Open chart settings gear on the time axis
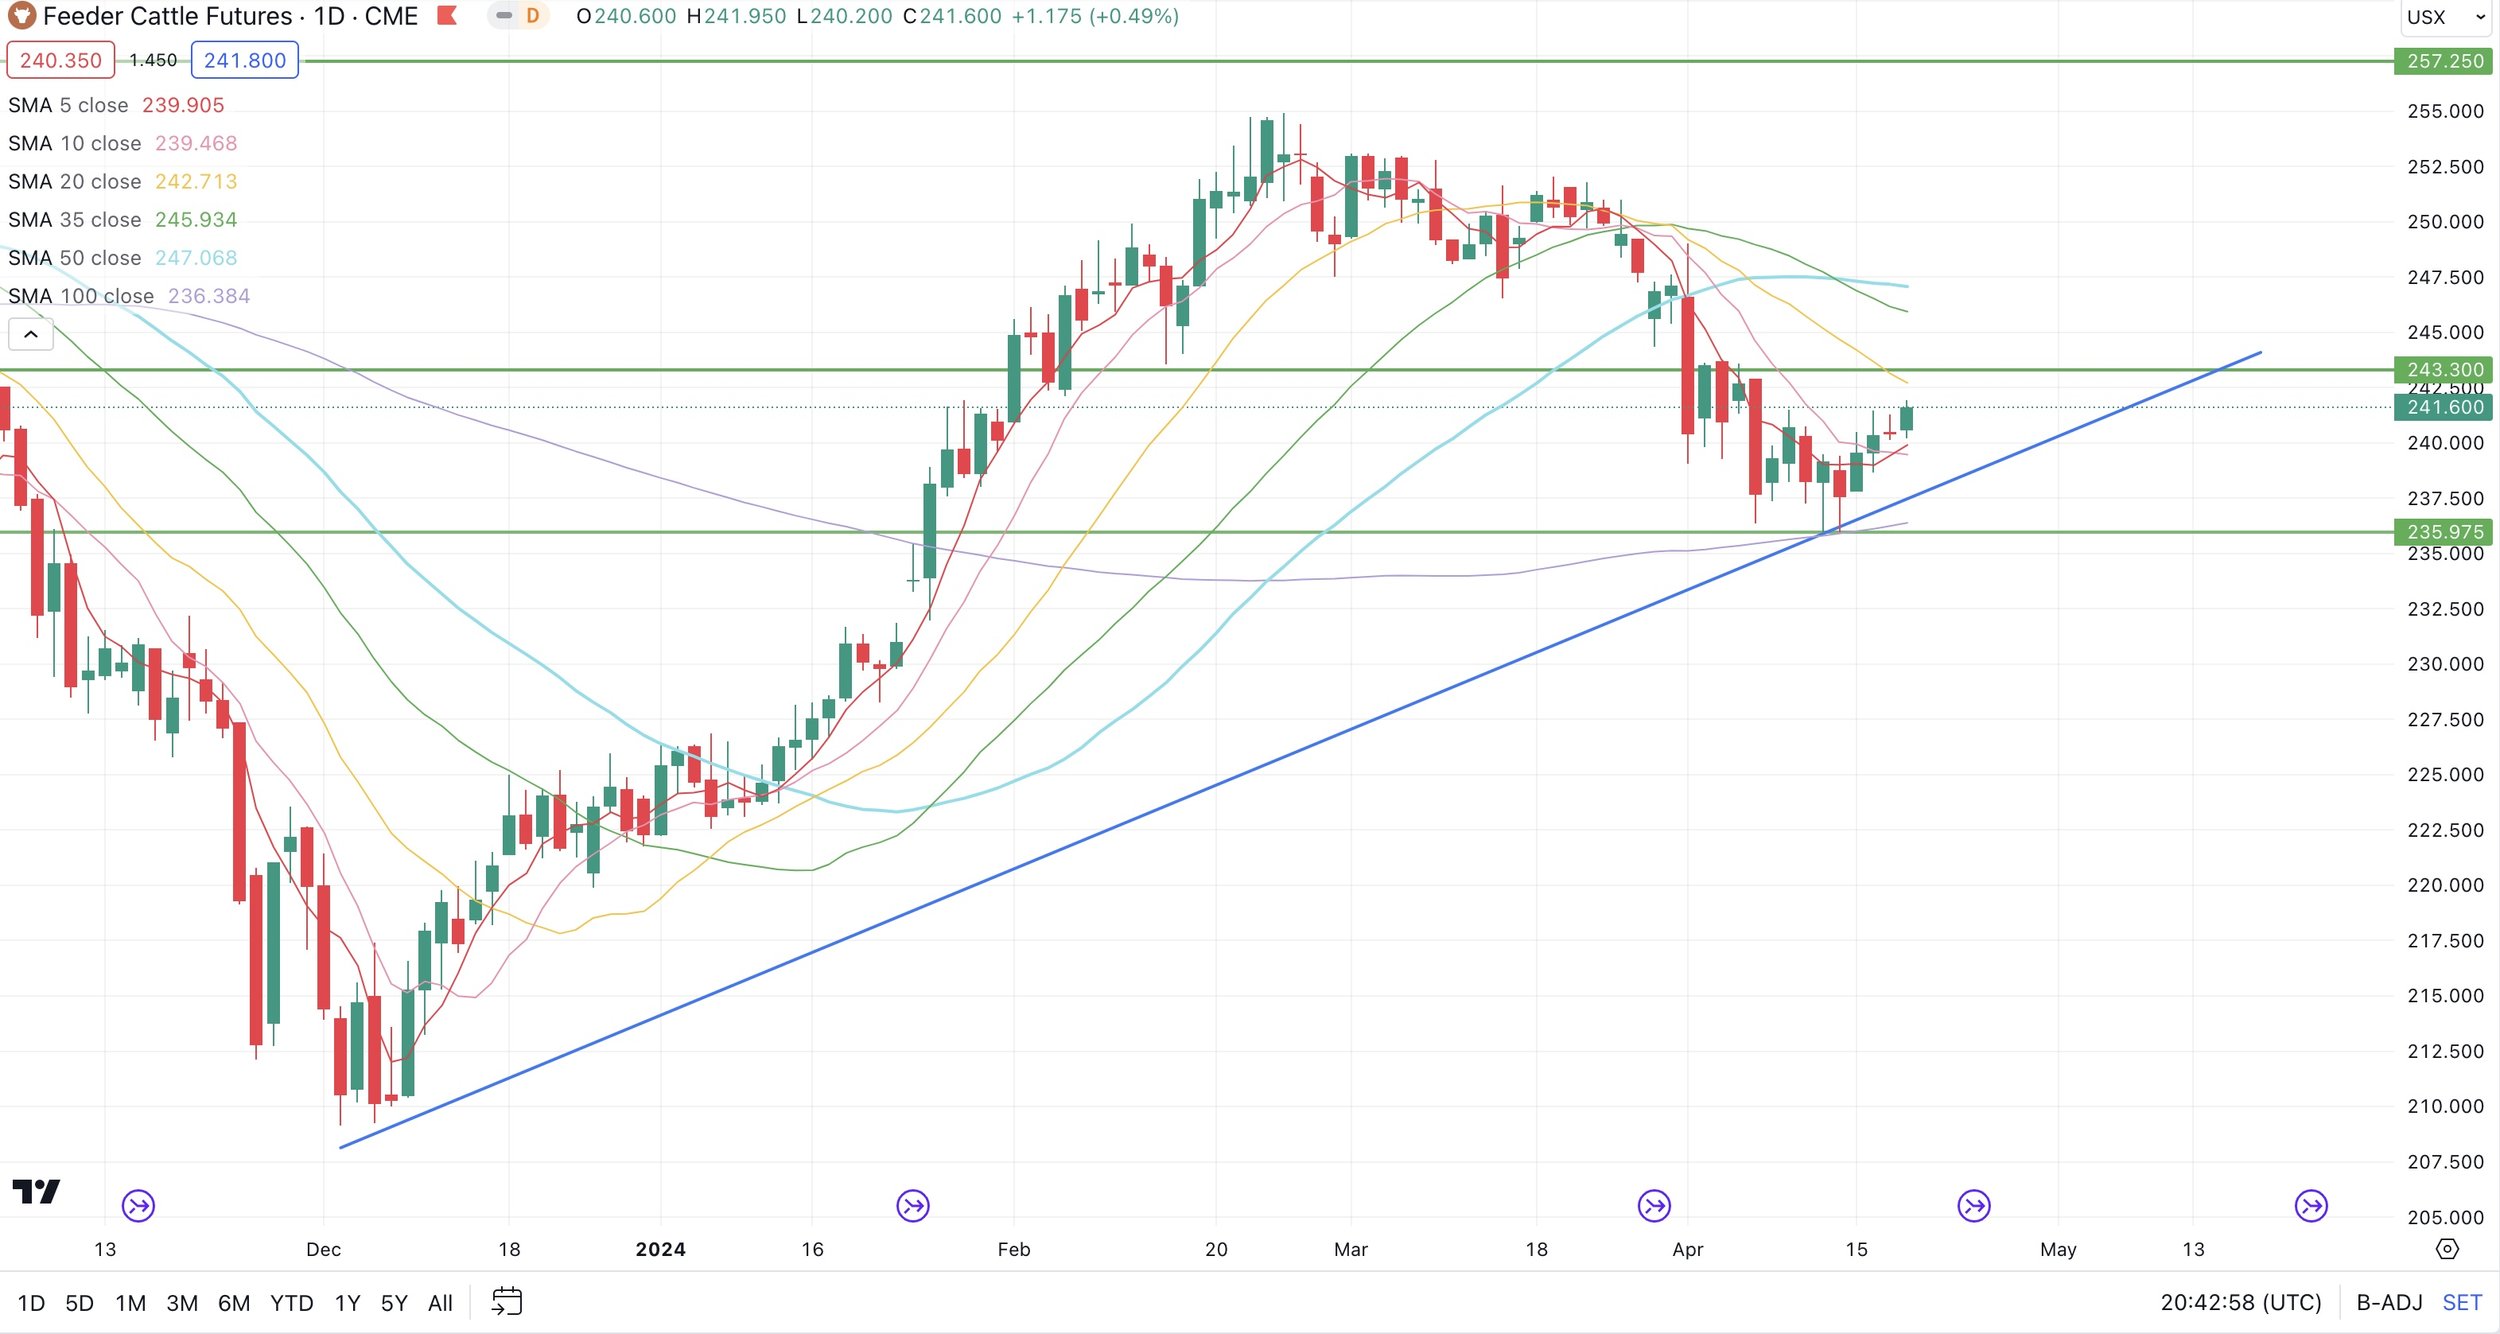Image resolution: width=2500 pixels, height=1334 pixels. point(2446,1249)
